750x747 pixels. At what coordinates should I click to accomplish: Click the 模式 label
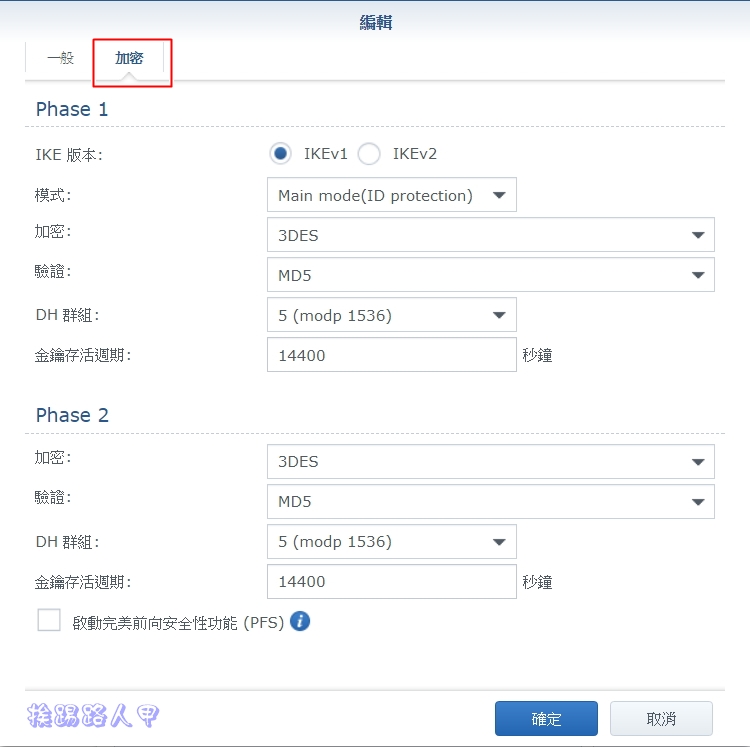pos(53,195)
